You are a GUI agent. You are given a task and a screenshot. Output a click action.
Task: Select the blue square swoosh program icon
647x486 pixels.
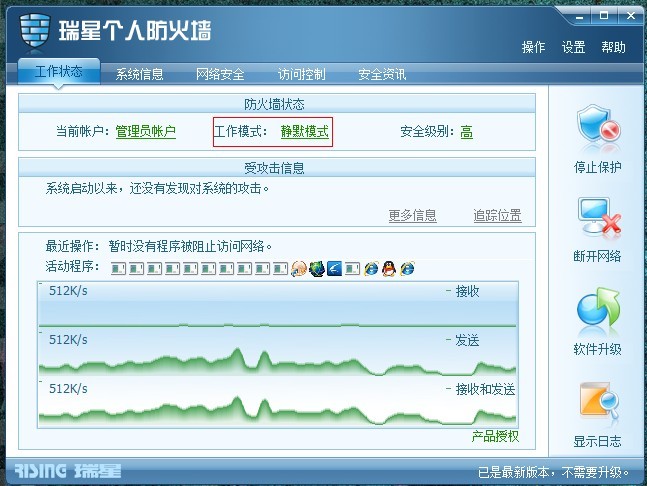[335, 269]
